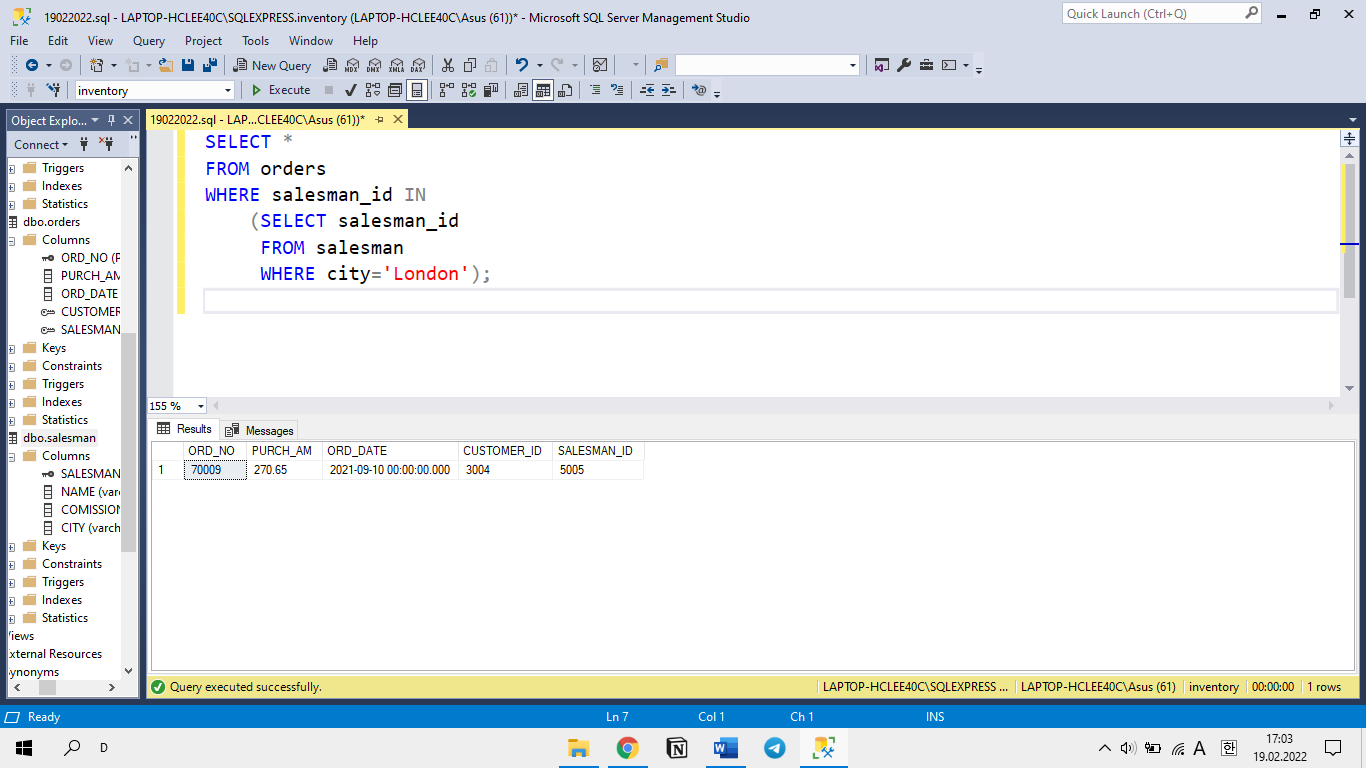
Task: Switch to the Messages tab
Action: tap(260, 430)
